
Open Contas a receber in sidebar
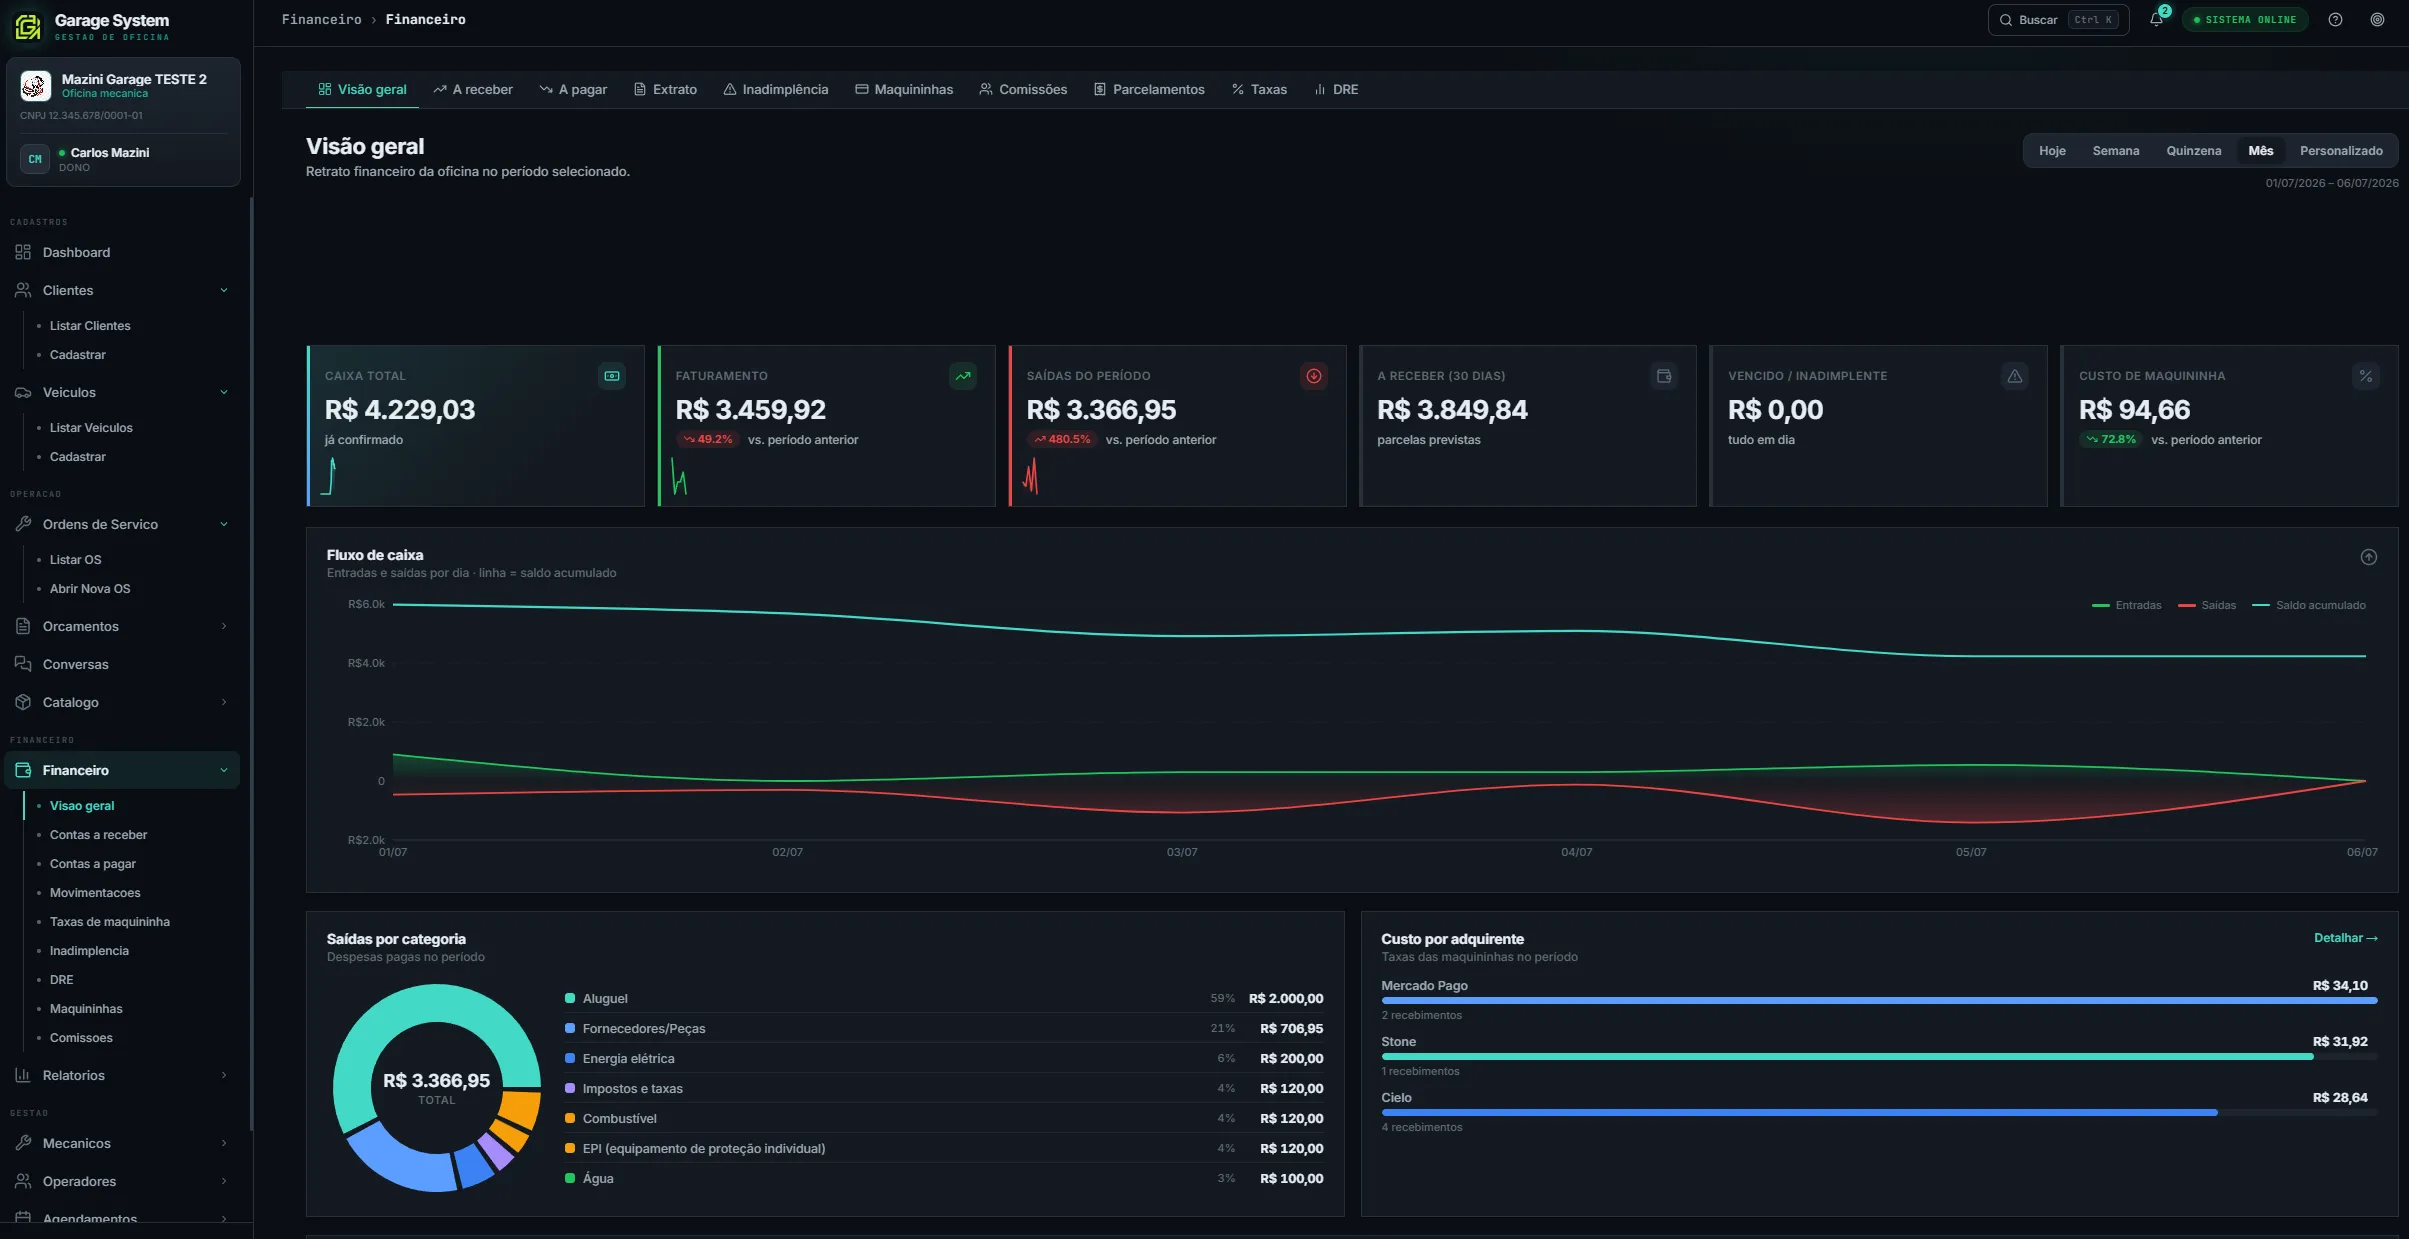click(98, 835)
